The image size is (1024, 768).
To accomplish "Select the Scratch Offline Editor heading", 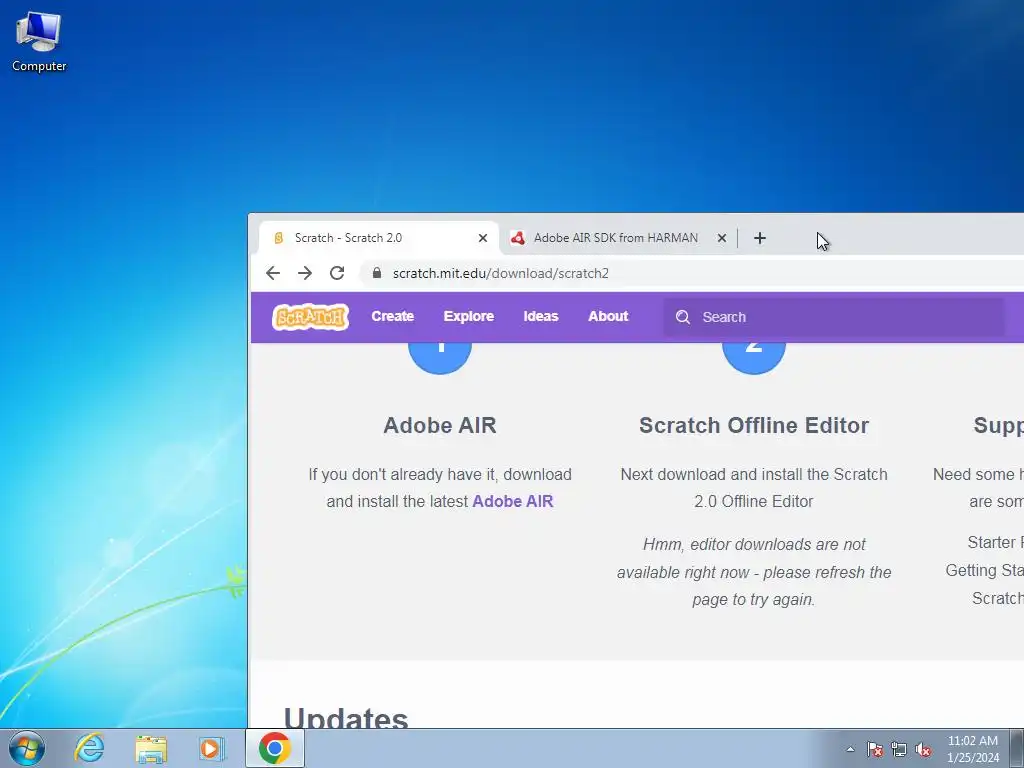I will point(754,425).
